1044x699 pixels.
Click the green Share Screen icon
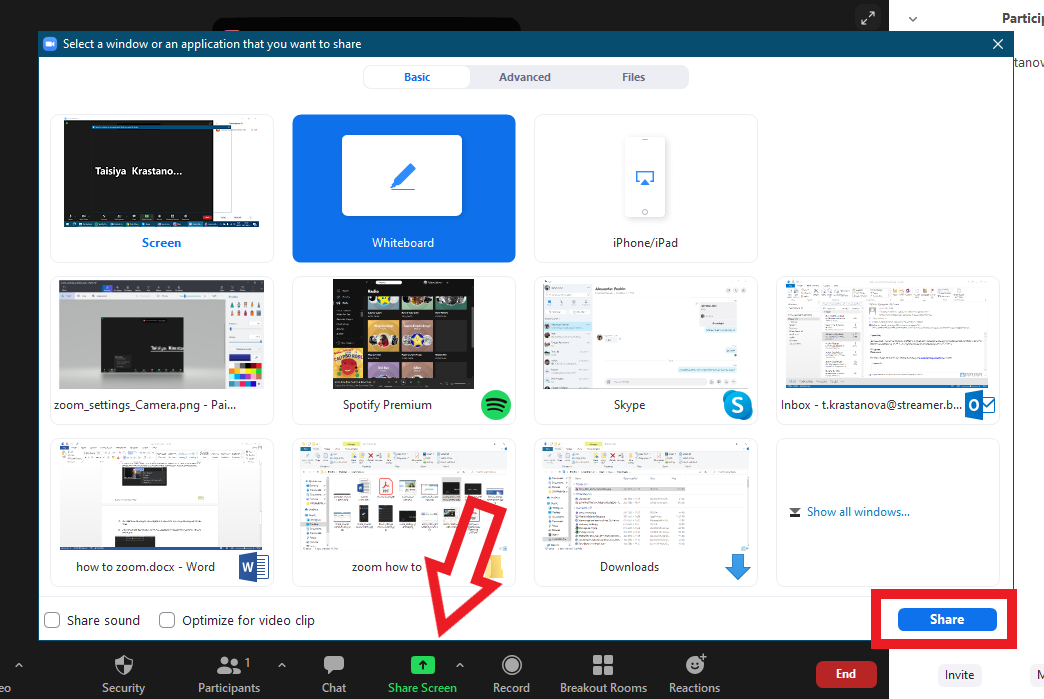click(422, 666)
